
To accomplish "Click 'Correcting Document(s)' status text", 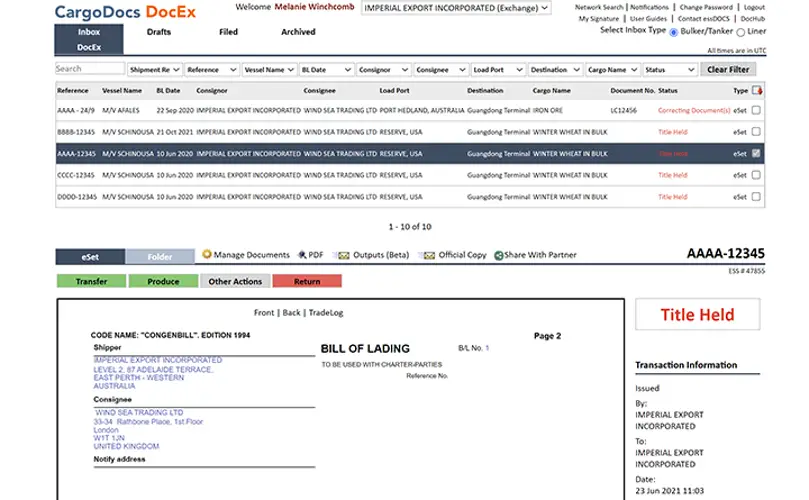I will (x=694, y=110).
